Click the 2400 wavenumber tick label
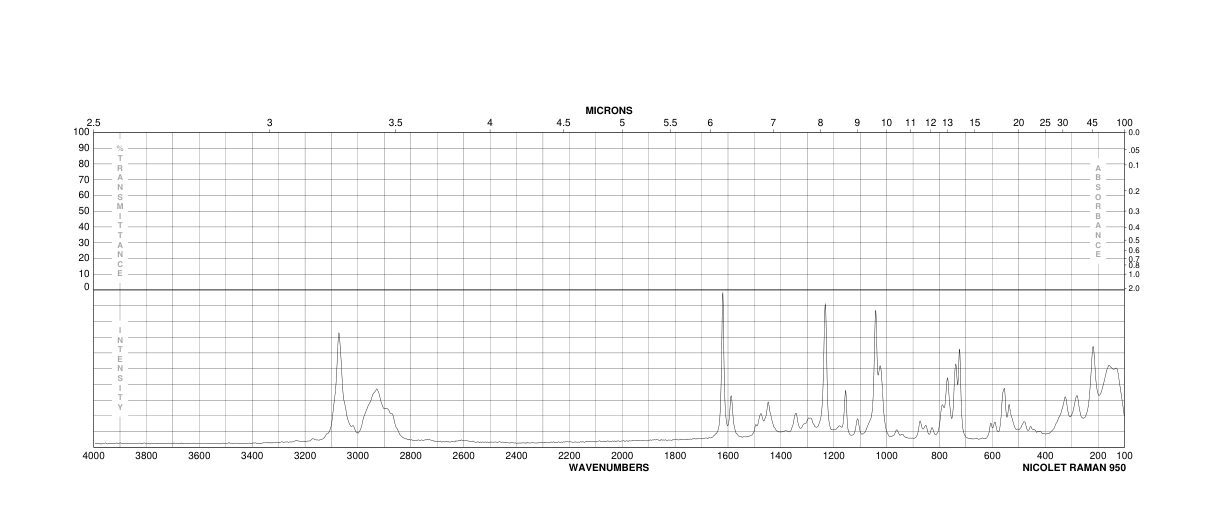1224x528 pixels. coord(516,456)
